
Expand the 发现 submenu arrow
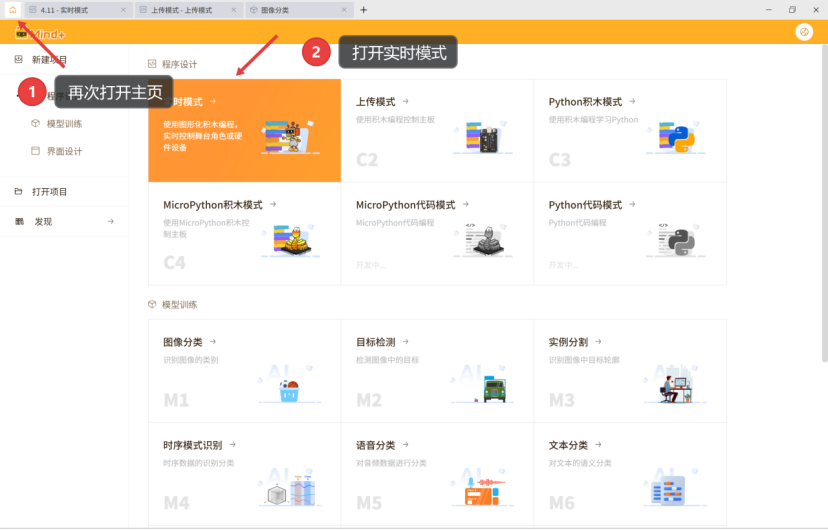click(110, 221)
